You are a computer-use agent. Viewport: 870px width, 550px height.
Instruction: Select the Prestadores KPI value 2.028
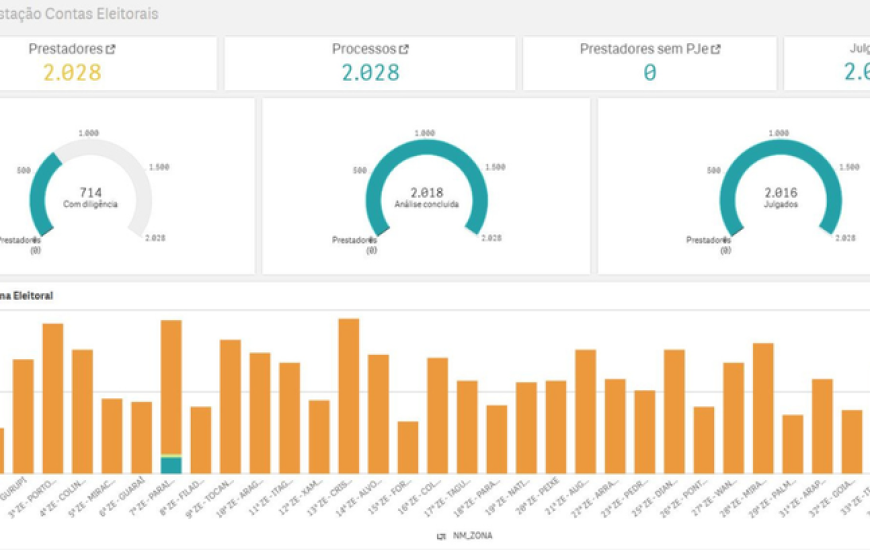click(x=72, y=72)
